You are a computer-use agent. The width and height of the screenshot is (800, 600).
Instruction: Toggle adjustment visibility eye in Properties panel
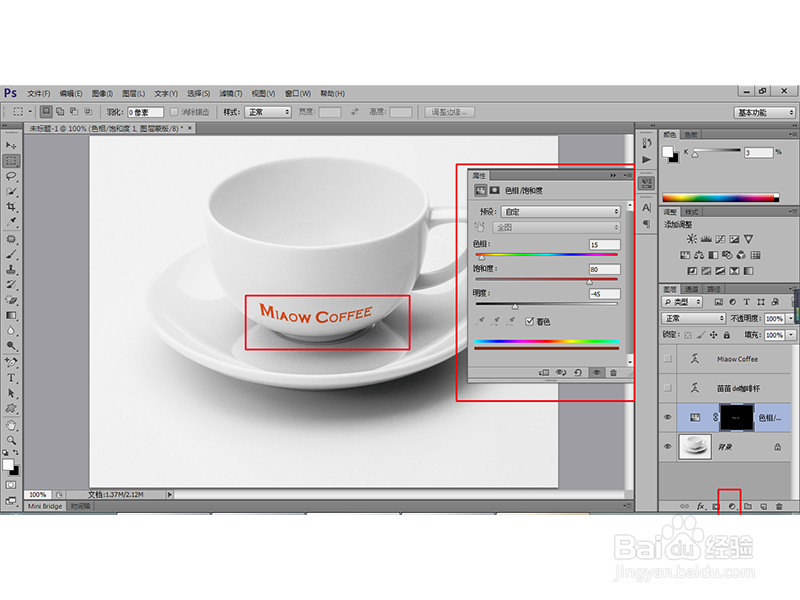(x=596, y=372)
